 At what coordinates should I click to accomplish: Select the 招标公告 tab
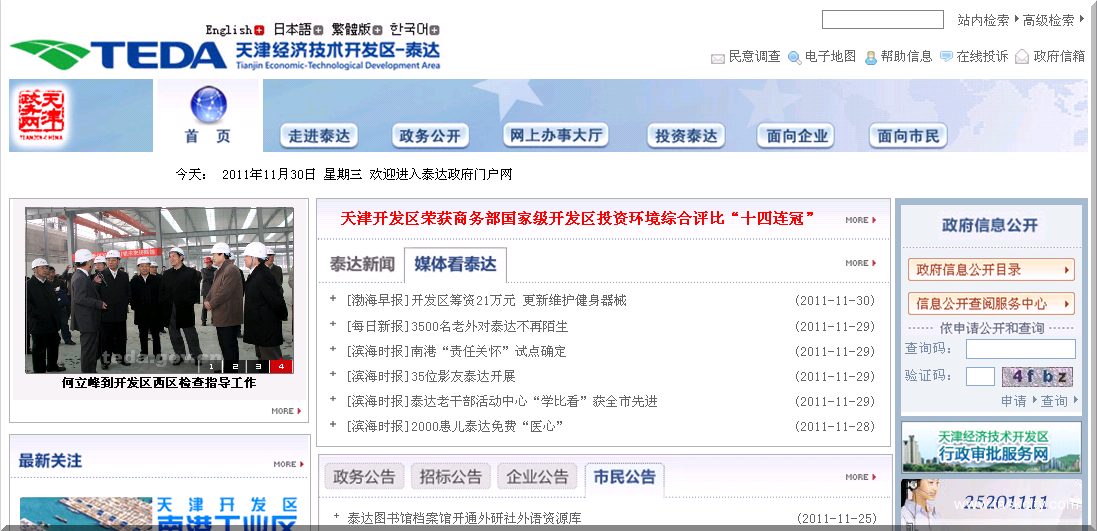click(x=450, y=477)
